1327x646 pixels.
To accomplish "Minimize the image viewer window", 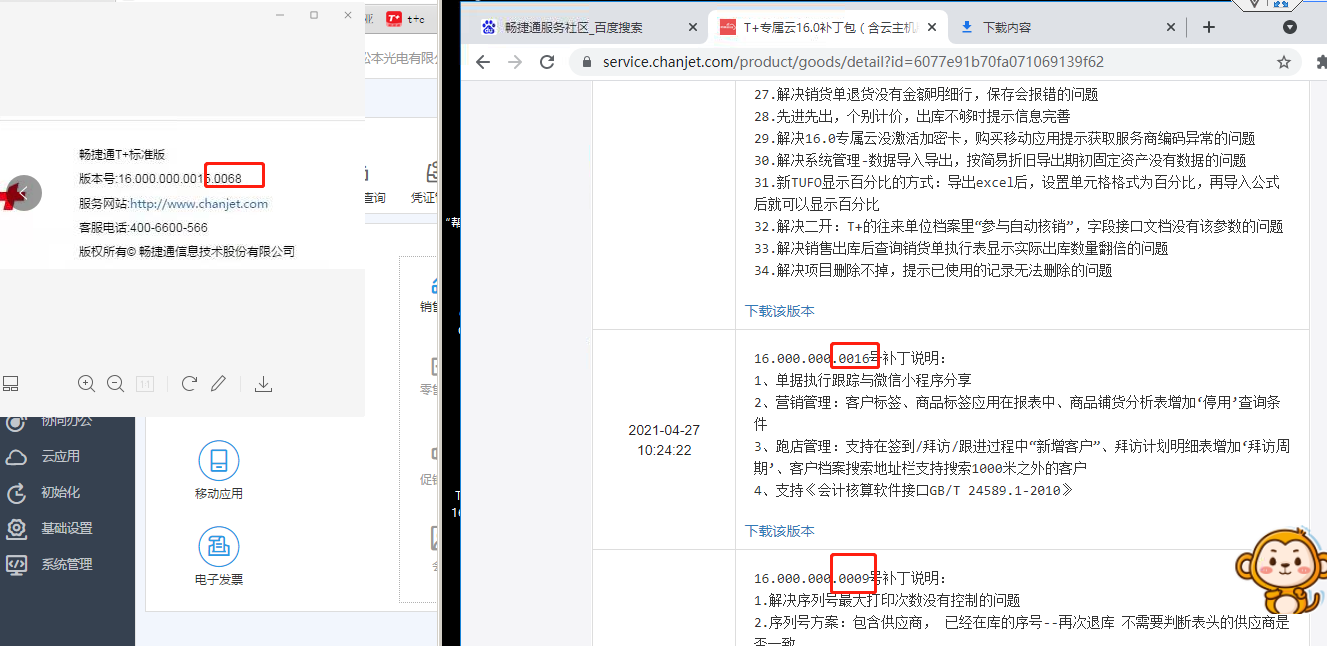I will (x=281, y=15).
